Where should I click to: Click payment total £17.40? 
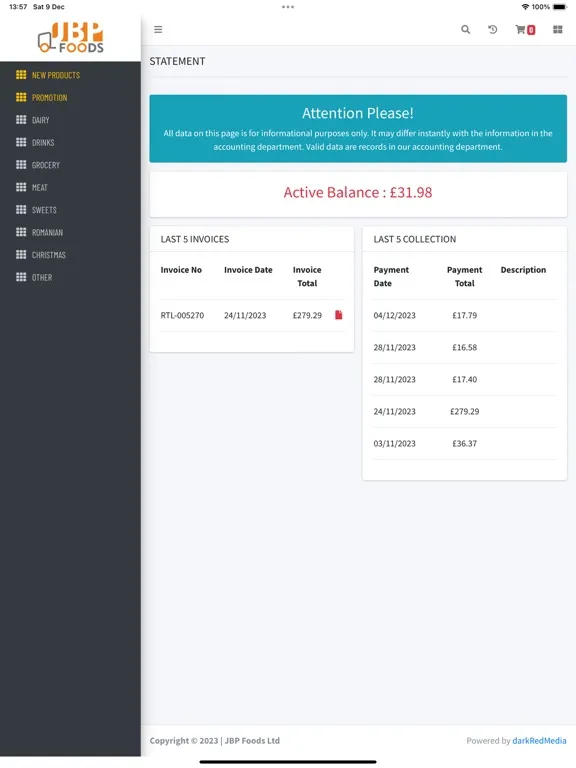click(464, 380)
